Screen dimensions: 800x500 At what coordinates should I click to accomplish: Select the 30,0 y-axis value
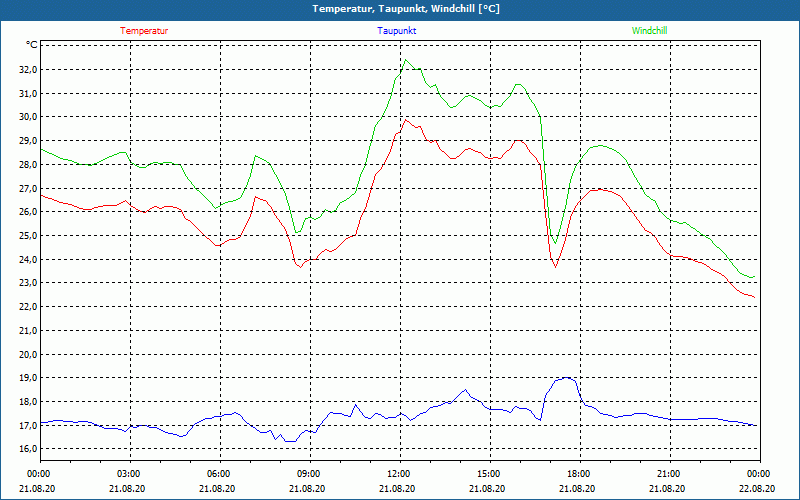29,117
